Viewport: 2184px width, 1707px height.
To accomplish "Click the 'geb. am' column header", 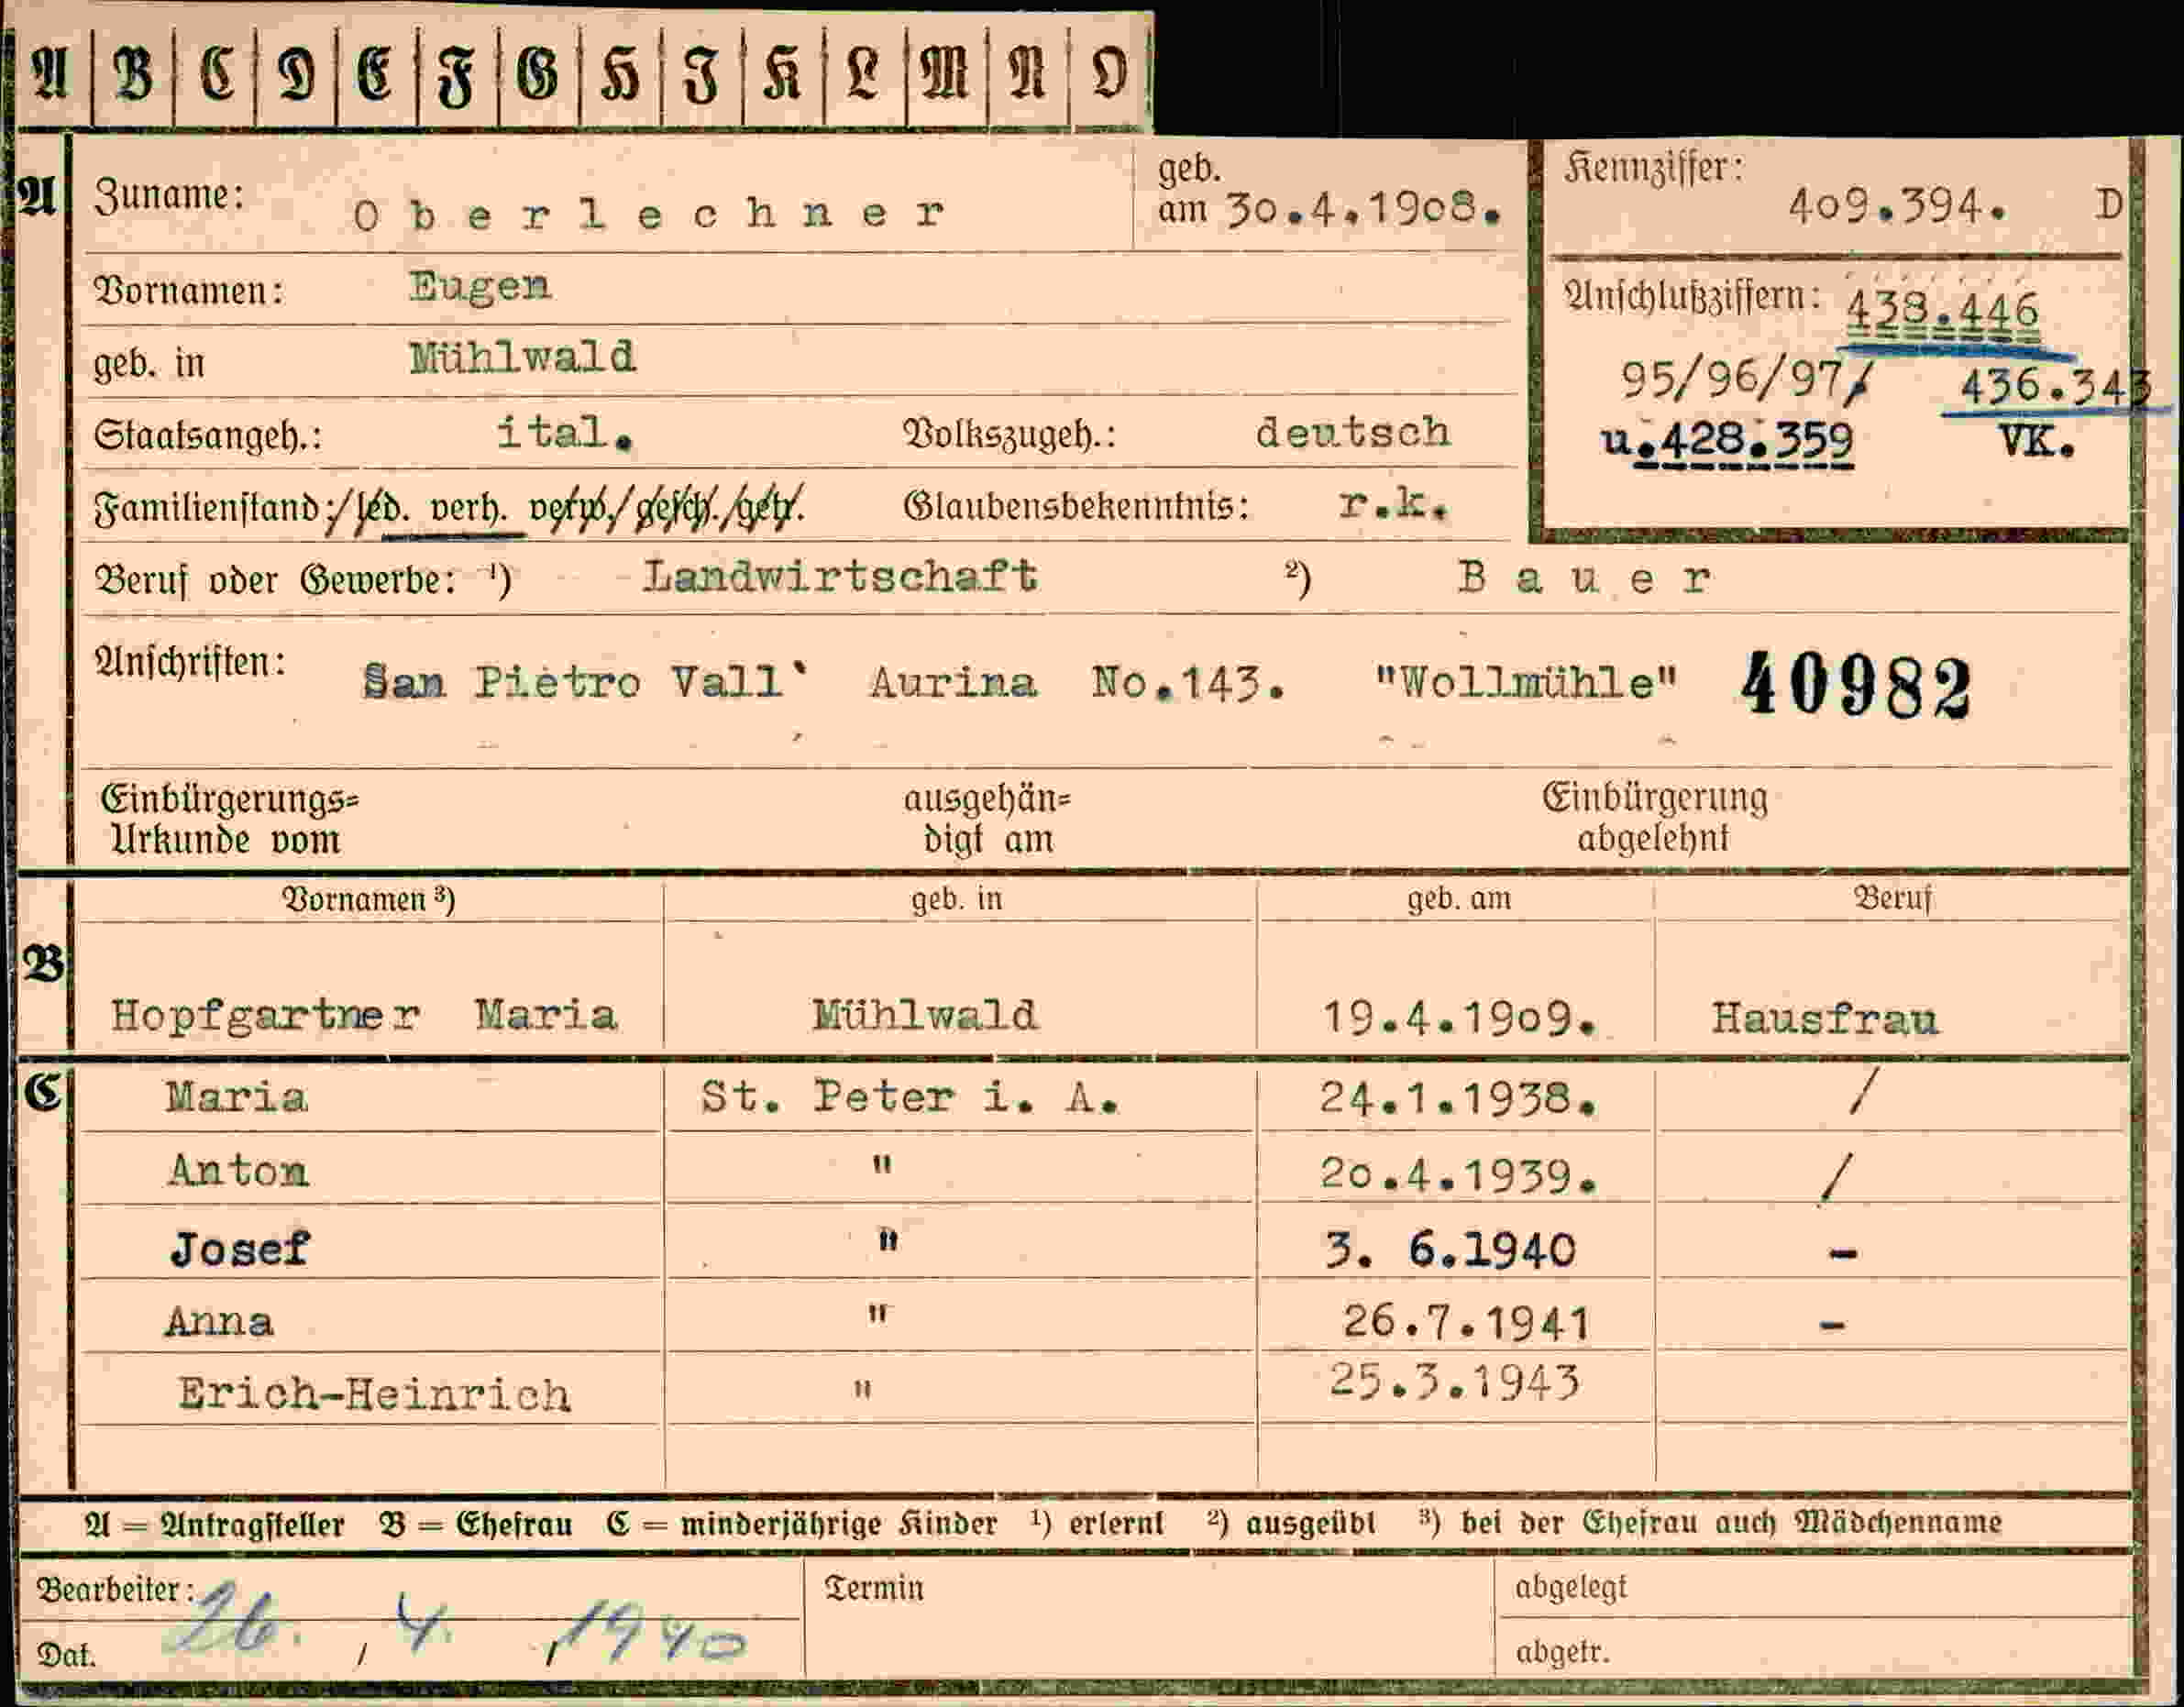I will [1459, 899].
